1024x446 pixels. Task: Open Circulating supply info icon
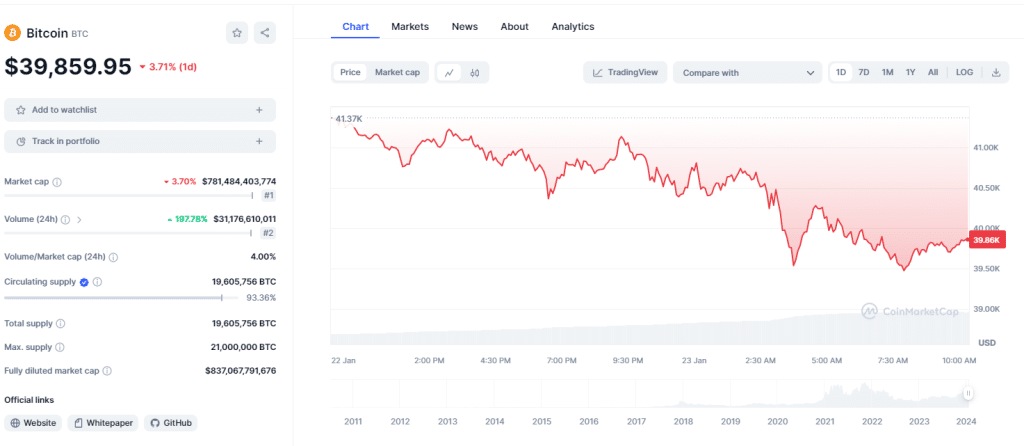97,282
